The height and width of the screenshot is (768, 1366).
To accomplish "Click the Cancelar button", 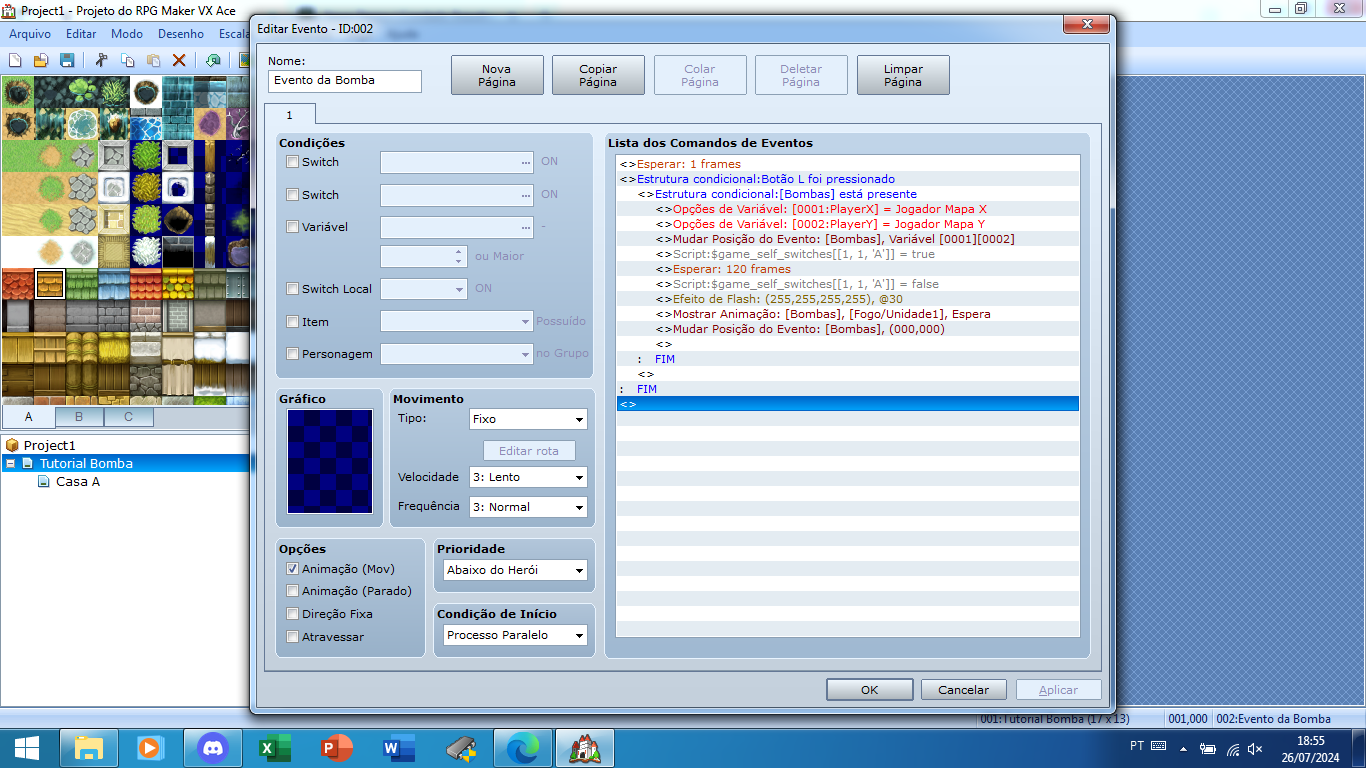I will point(964,690).
